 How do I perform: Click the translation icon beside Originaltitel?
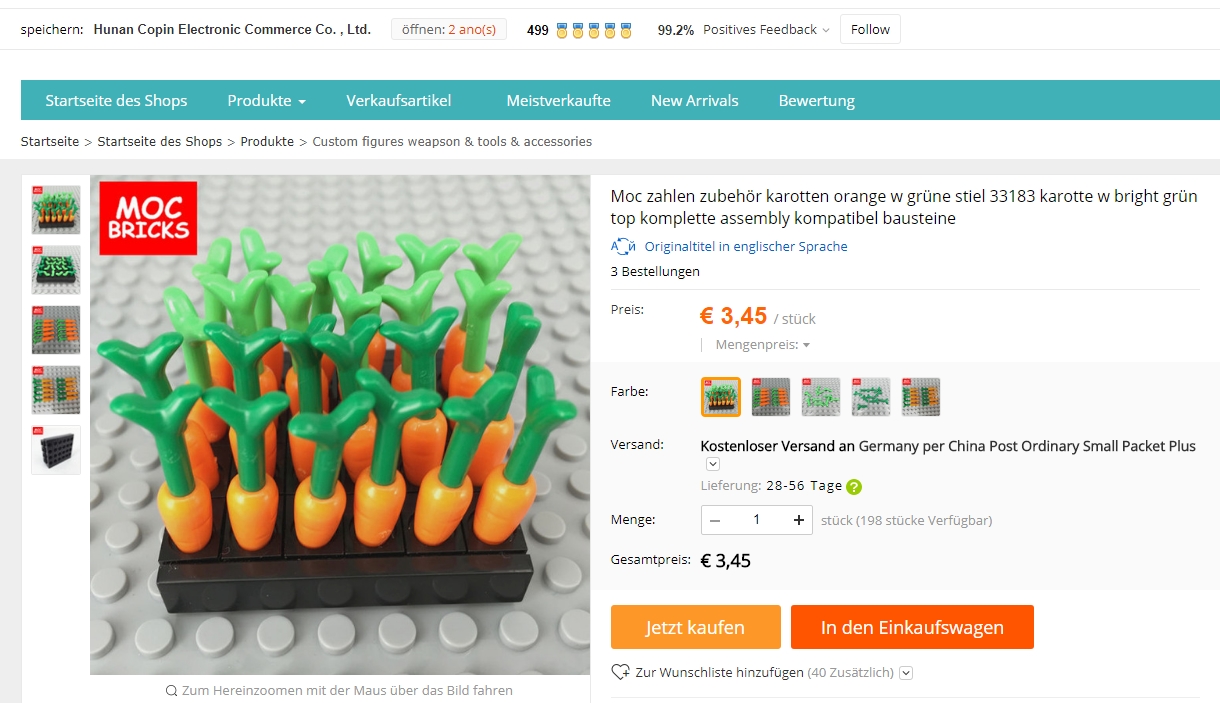point(623,247)
